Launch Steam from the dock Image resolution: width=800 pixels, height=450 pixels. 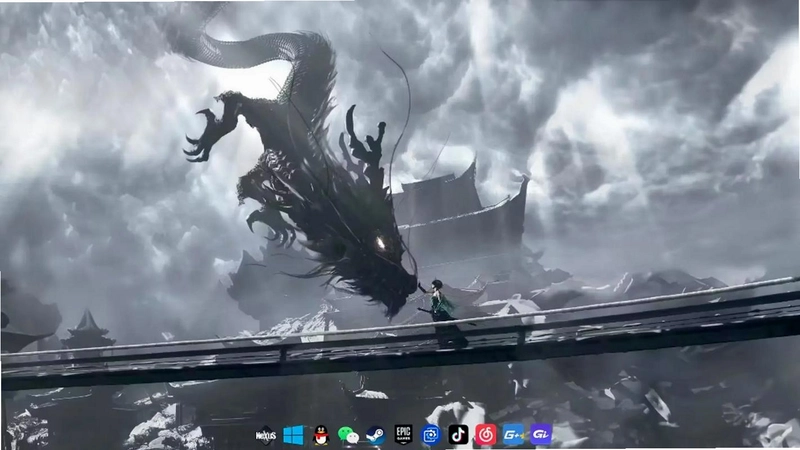pyautogui.click(x=376, y=435)
